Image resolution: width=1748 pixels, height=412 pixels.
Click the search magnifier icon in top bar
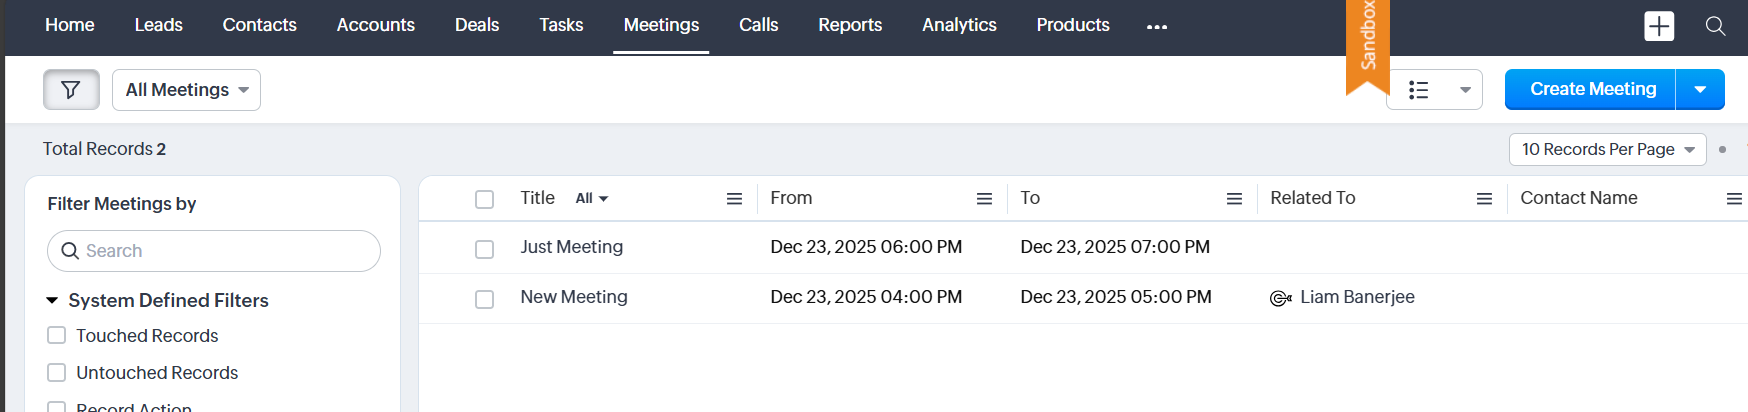1715,26
